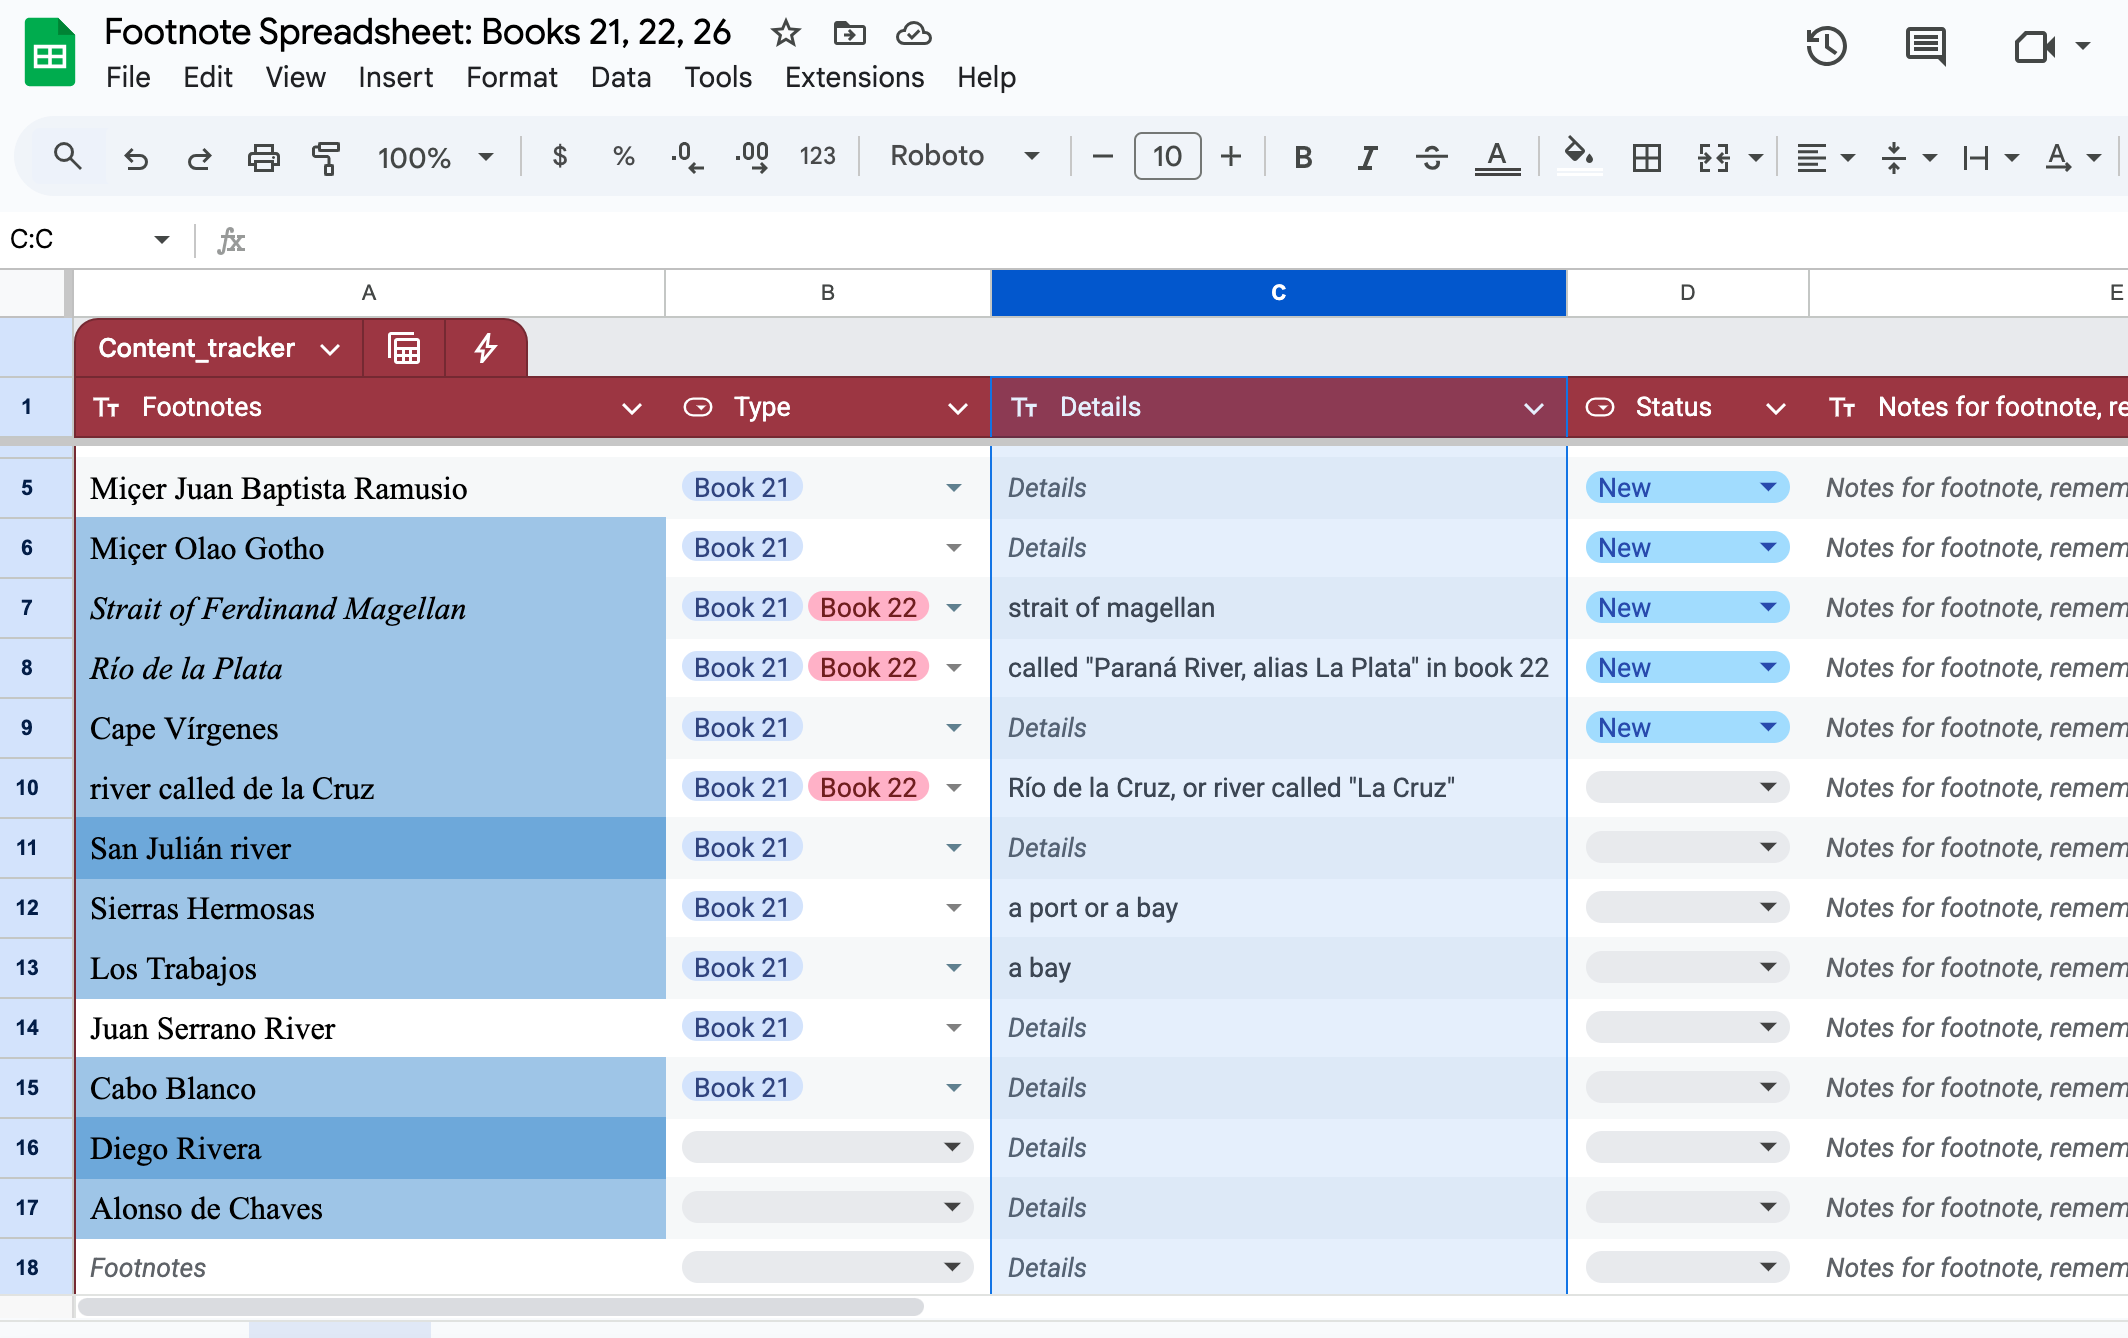Click the paint format icon
2128x1338 pixels.
(326, 157)
